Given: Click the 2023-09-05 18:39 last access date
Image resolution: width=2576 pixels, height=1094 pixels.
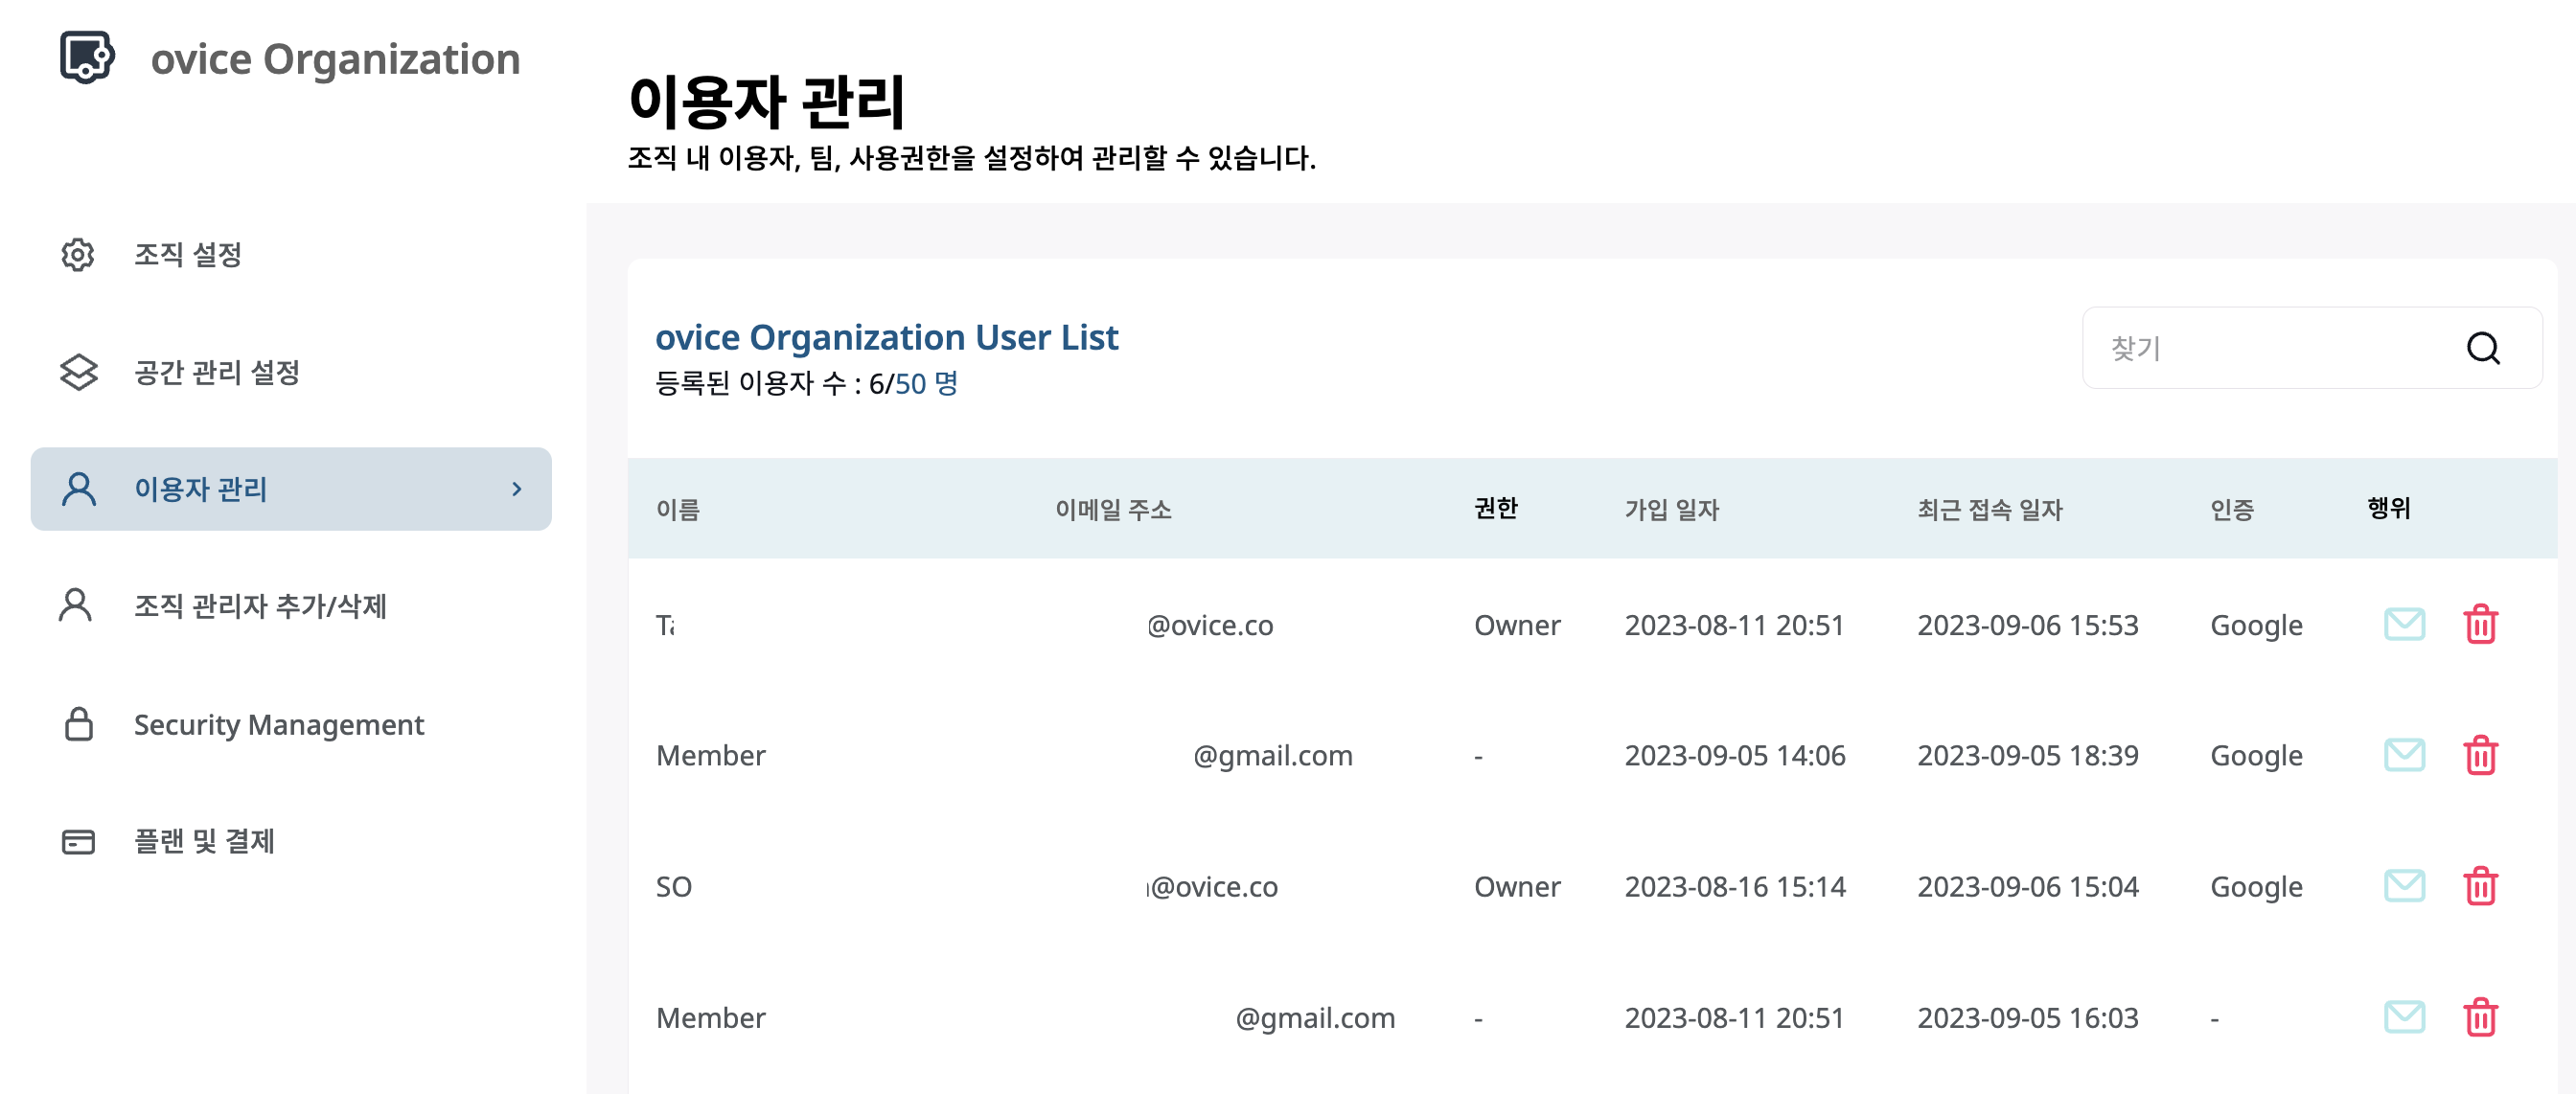Looking at the screenshot, I should [2028, 755].
